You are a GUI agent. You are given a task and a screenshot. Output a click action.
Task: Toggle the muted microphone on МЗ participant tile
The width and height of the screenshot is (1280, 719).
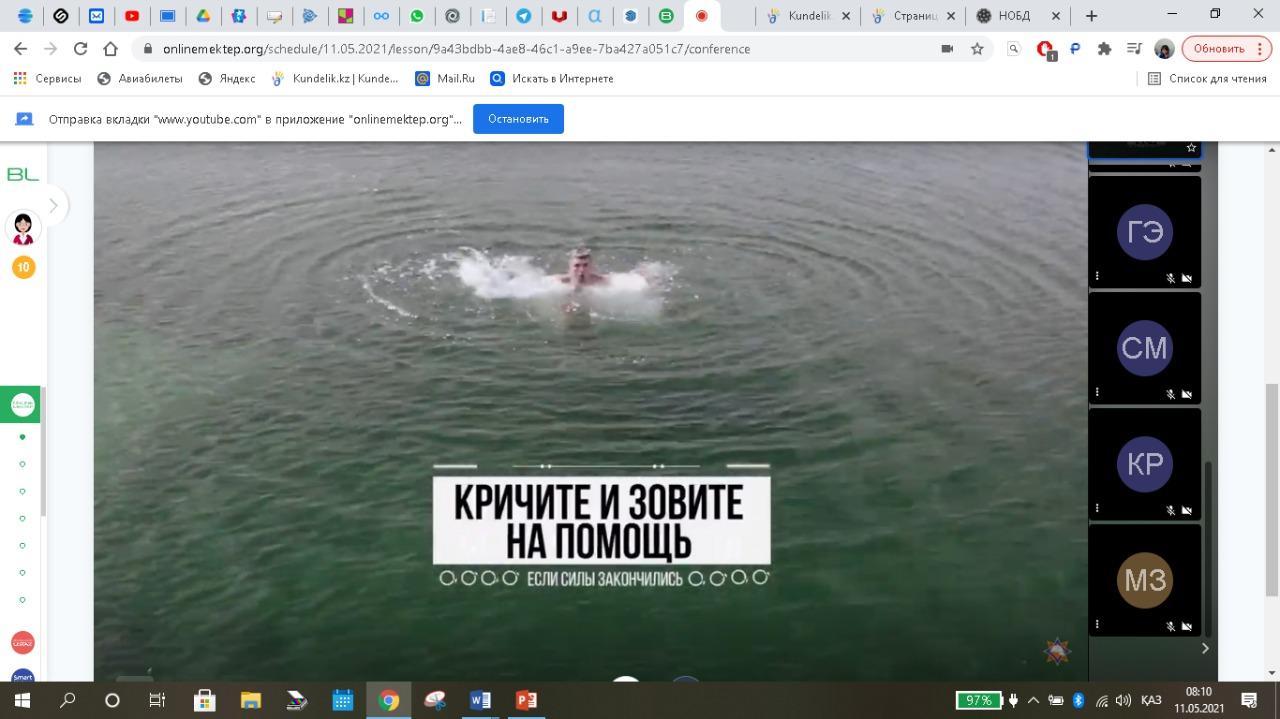[x=1170, y=626]
